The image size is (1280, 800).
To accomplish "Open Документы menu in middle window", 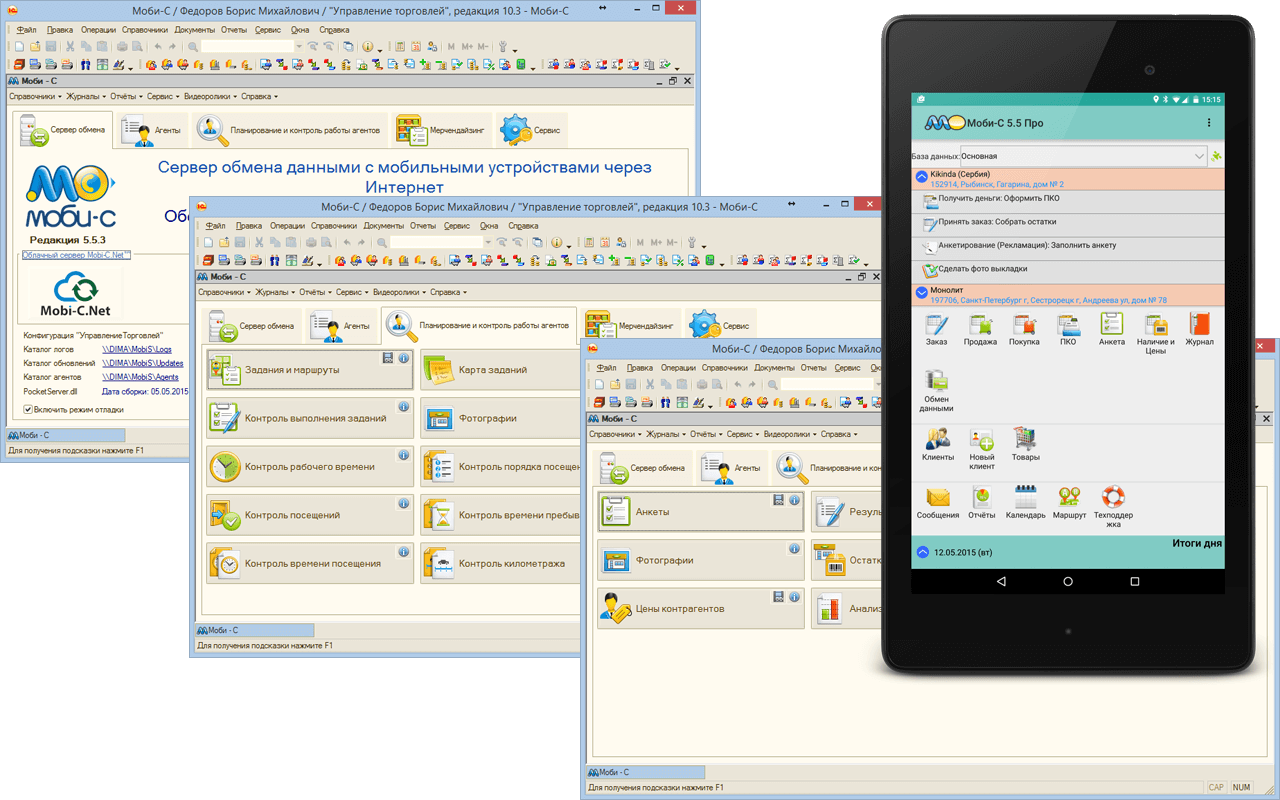I will [x=383, y=226].
